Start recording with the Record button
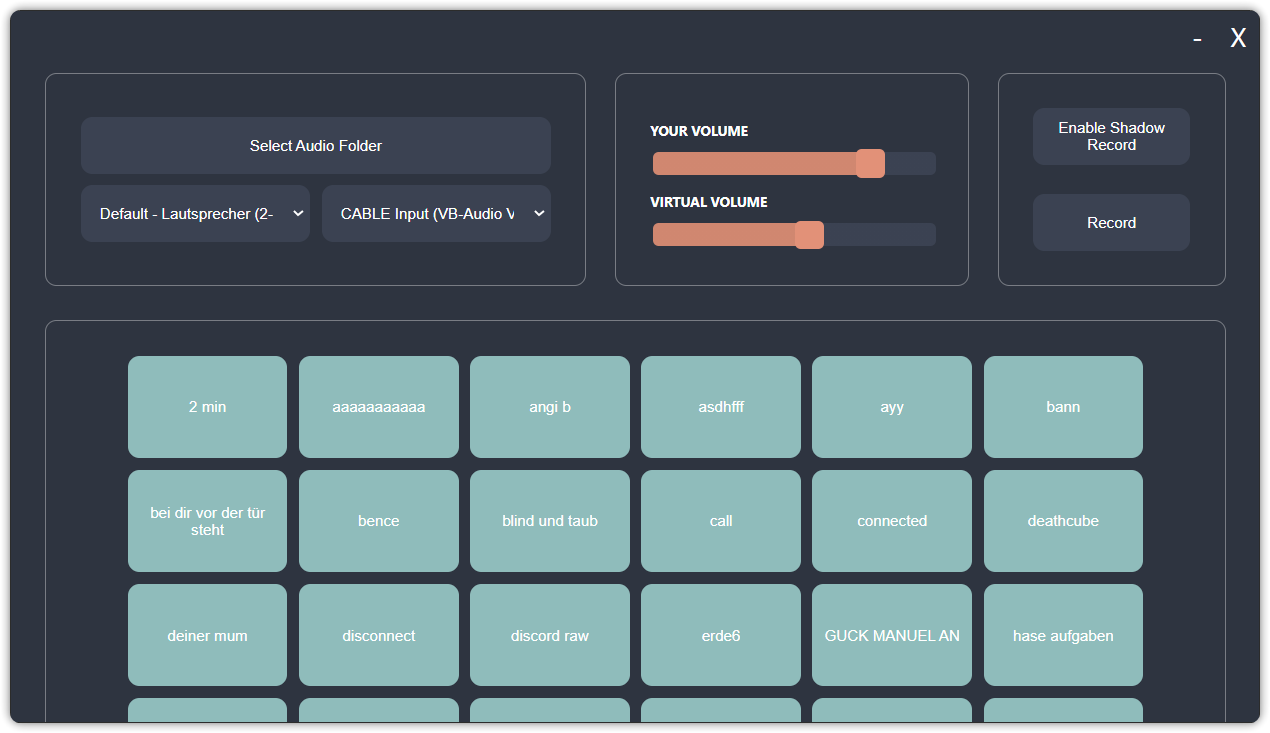1270x733 pixels. (1111, 223)
